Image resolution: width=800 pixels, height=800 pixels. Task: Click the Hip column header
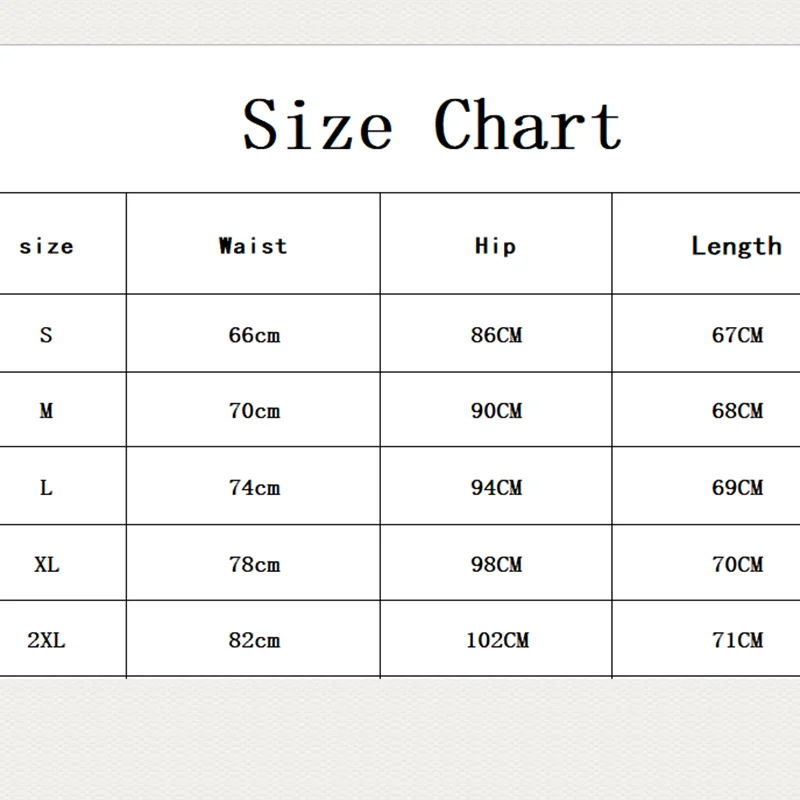(x=495, y=246)
